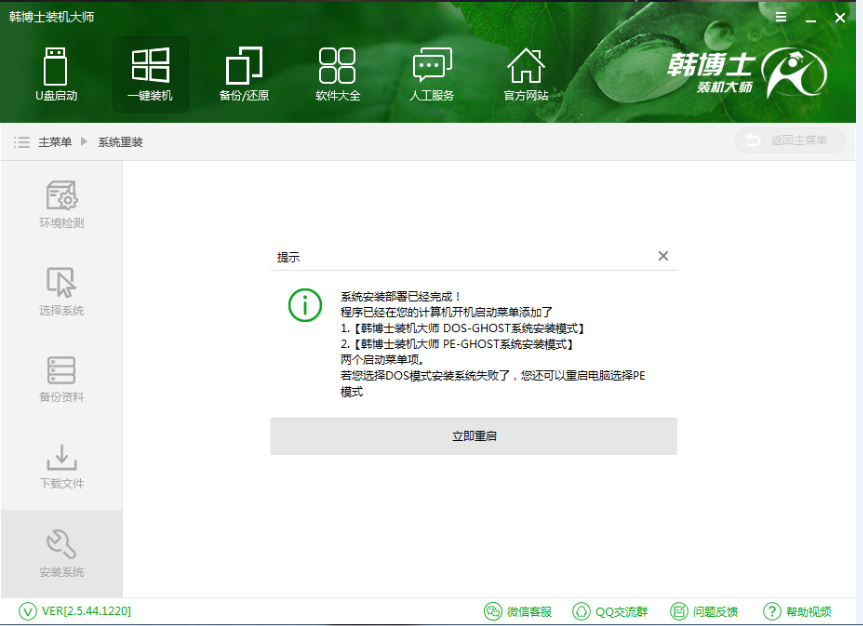
Task: Click version text VER[2.5.44.1220]
Action: point(86,611)
